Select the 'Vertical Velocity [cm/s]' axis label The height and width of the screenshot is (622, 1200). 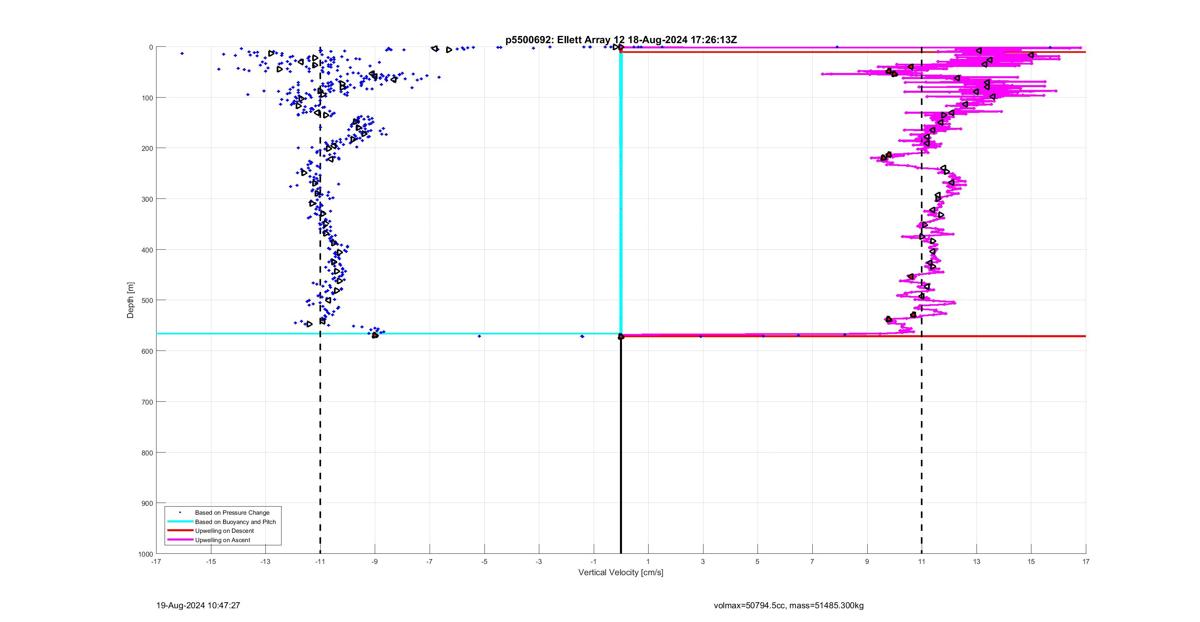(x=620, y=573)
